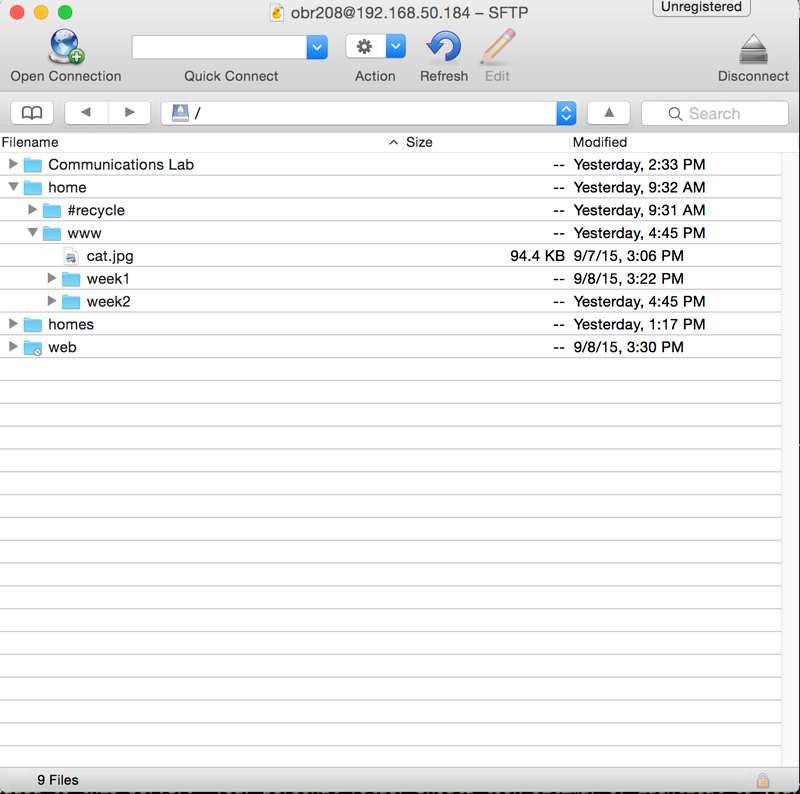
Task: Click the 9 Files status text
Action: pos(58,780)
